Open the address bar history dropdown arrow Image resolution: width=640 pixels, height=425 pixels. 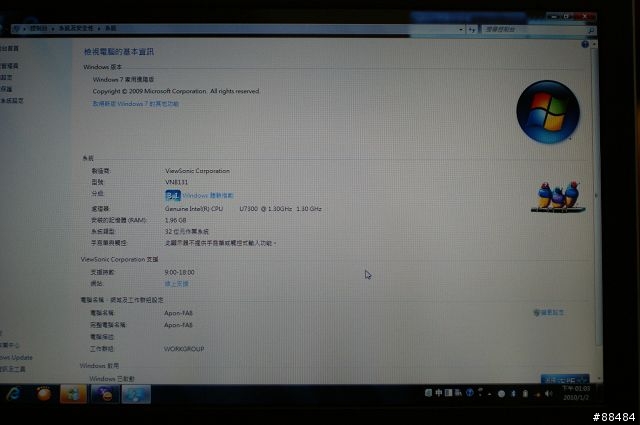point(461,30)
